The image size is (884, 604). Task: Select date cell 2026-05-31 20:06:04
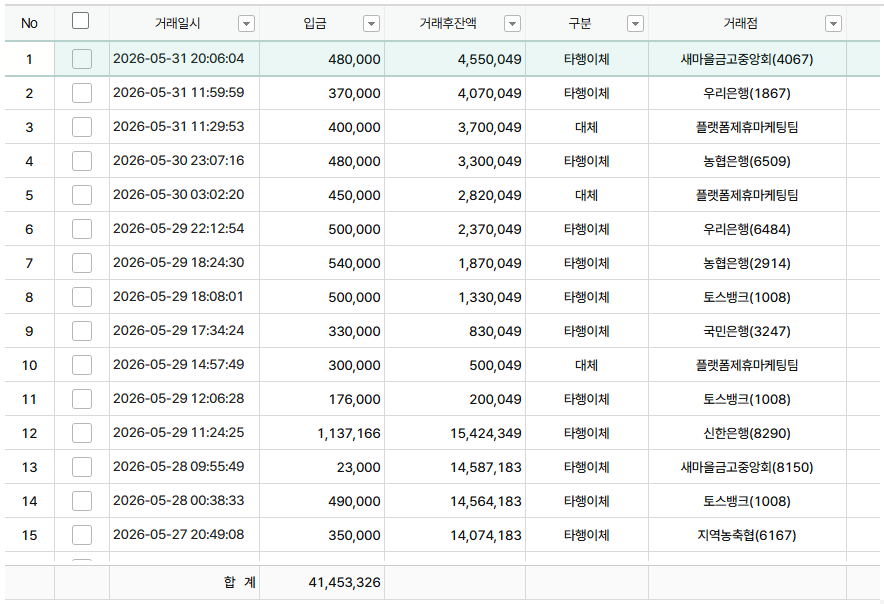(x=179, y=59)
